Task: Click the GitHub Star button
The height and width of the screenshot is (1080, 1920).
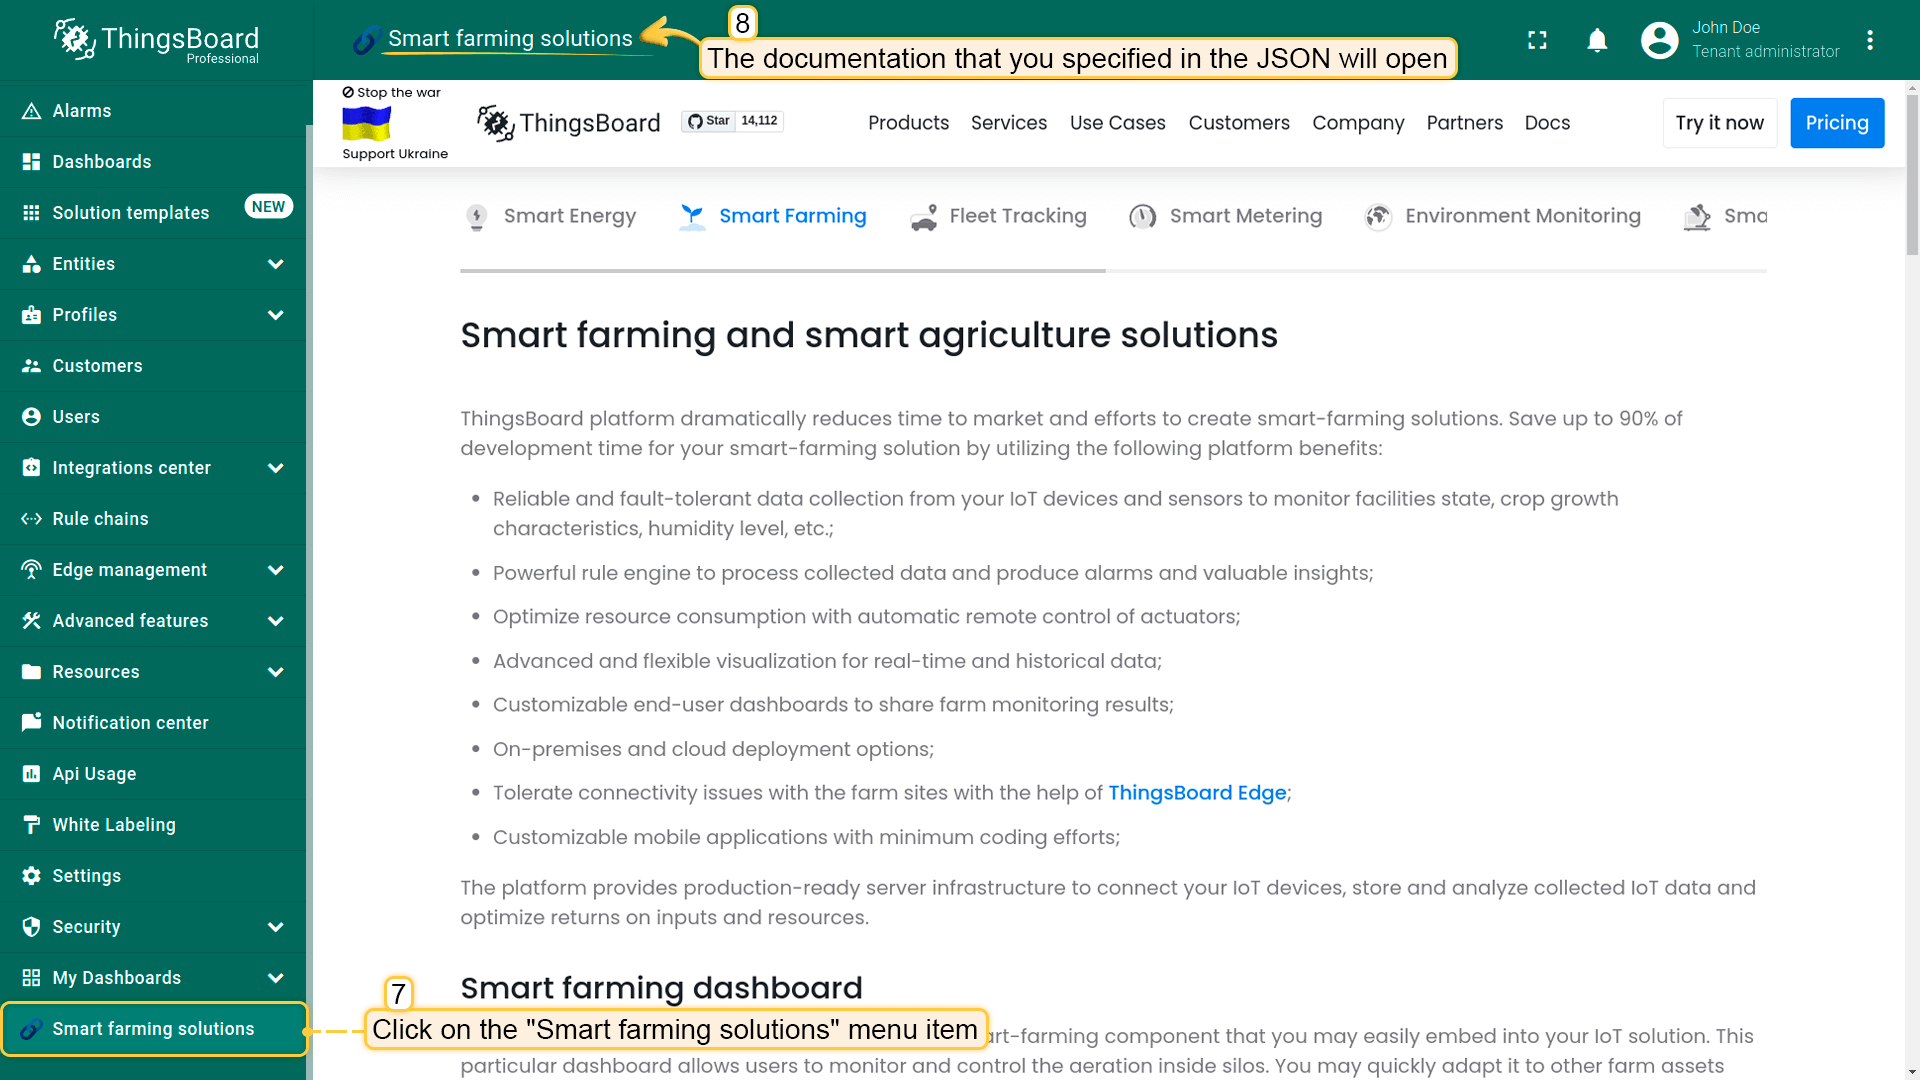Action: [709, 121]
